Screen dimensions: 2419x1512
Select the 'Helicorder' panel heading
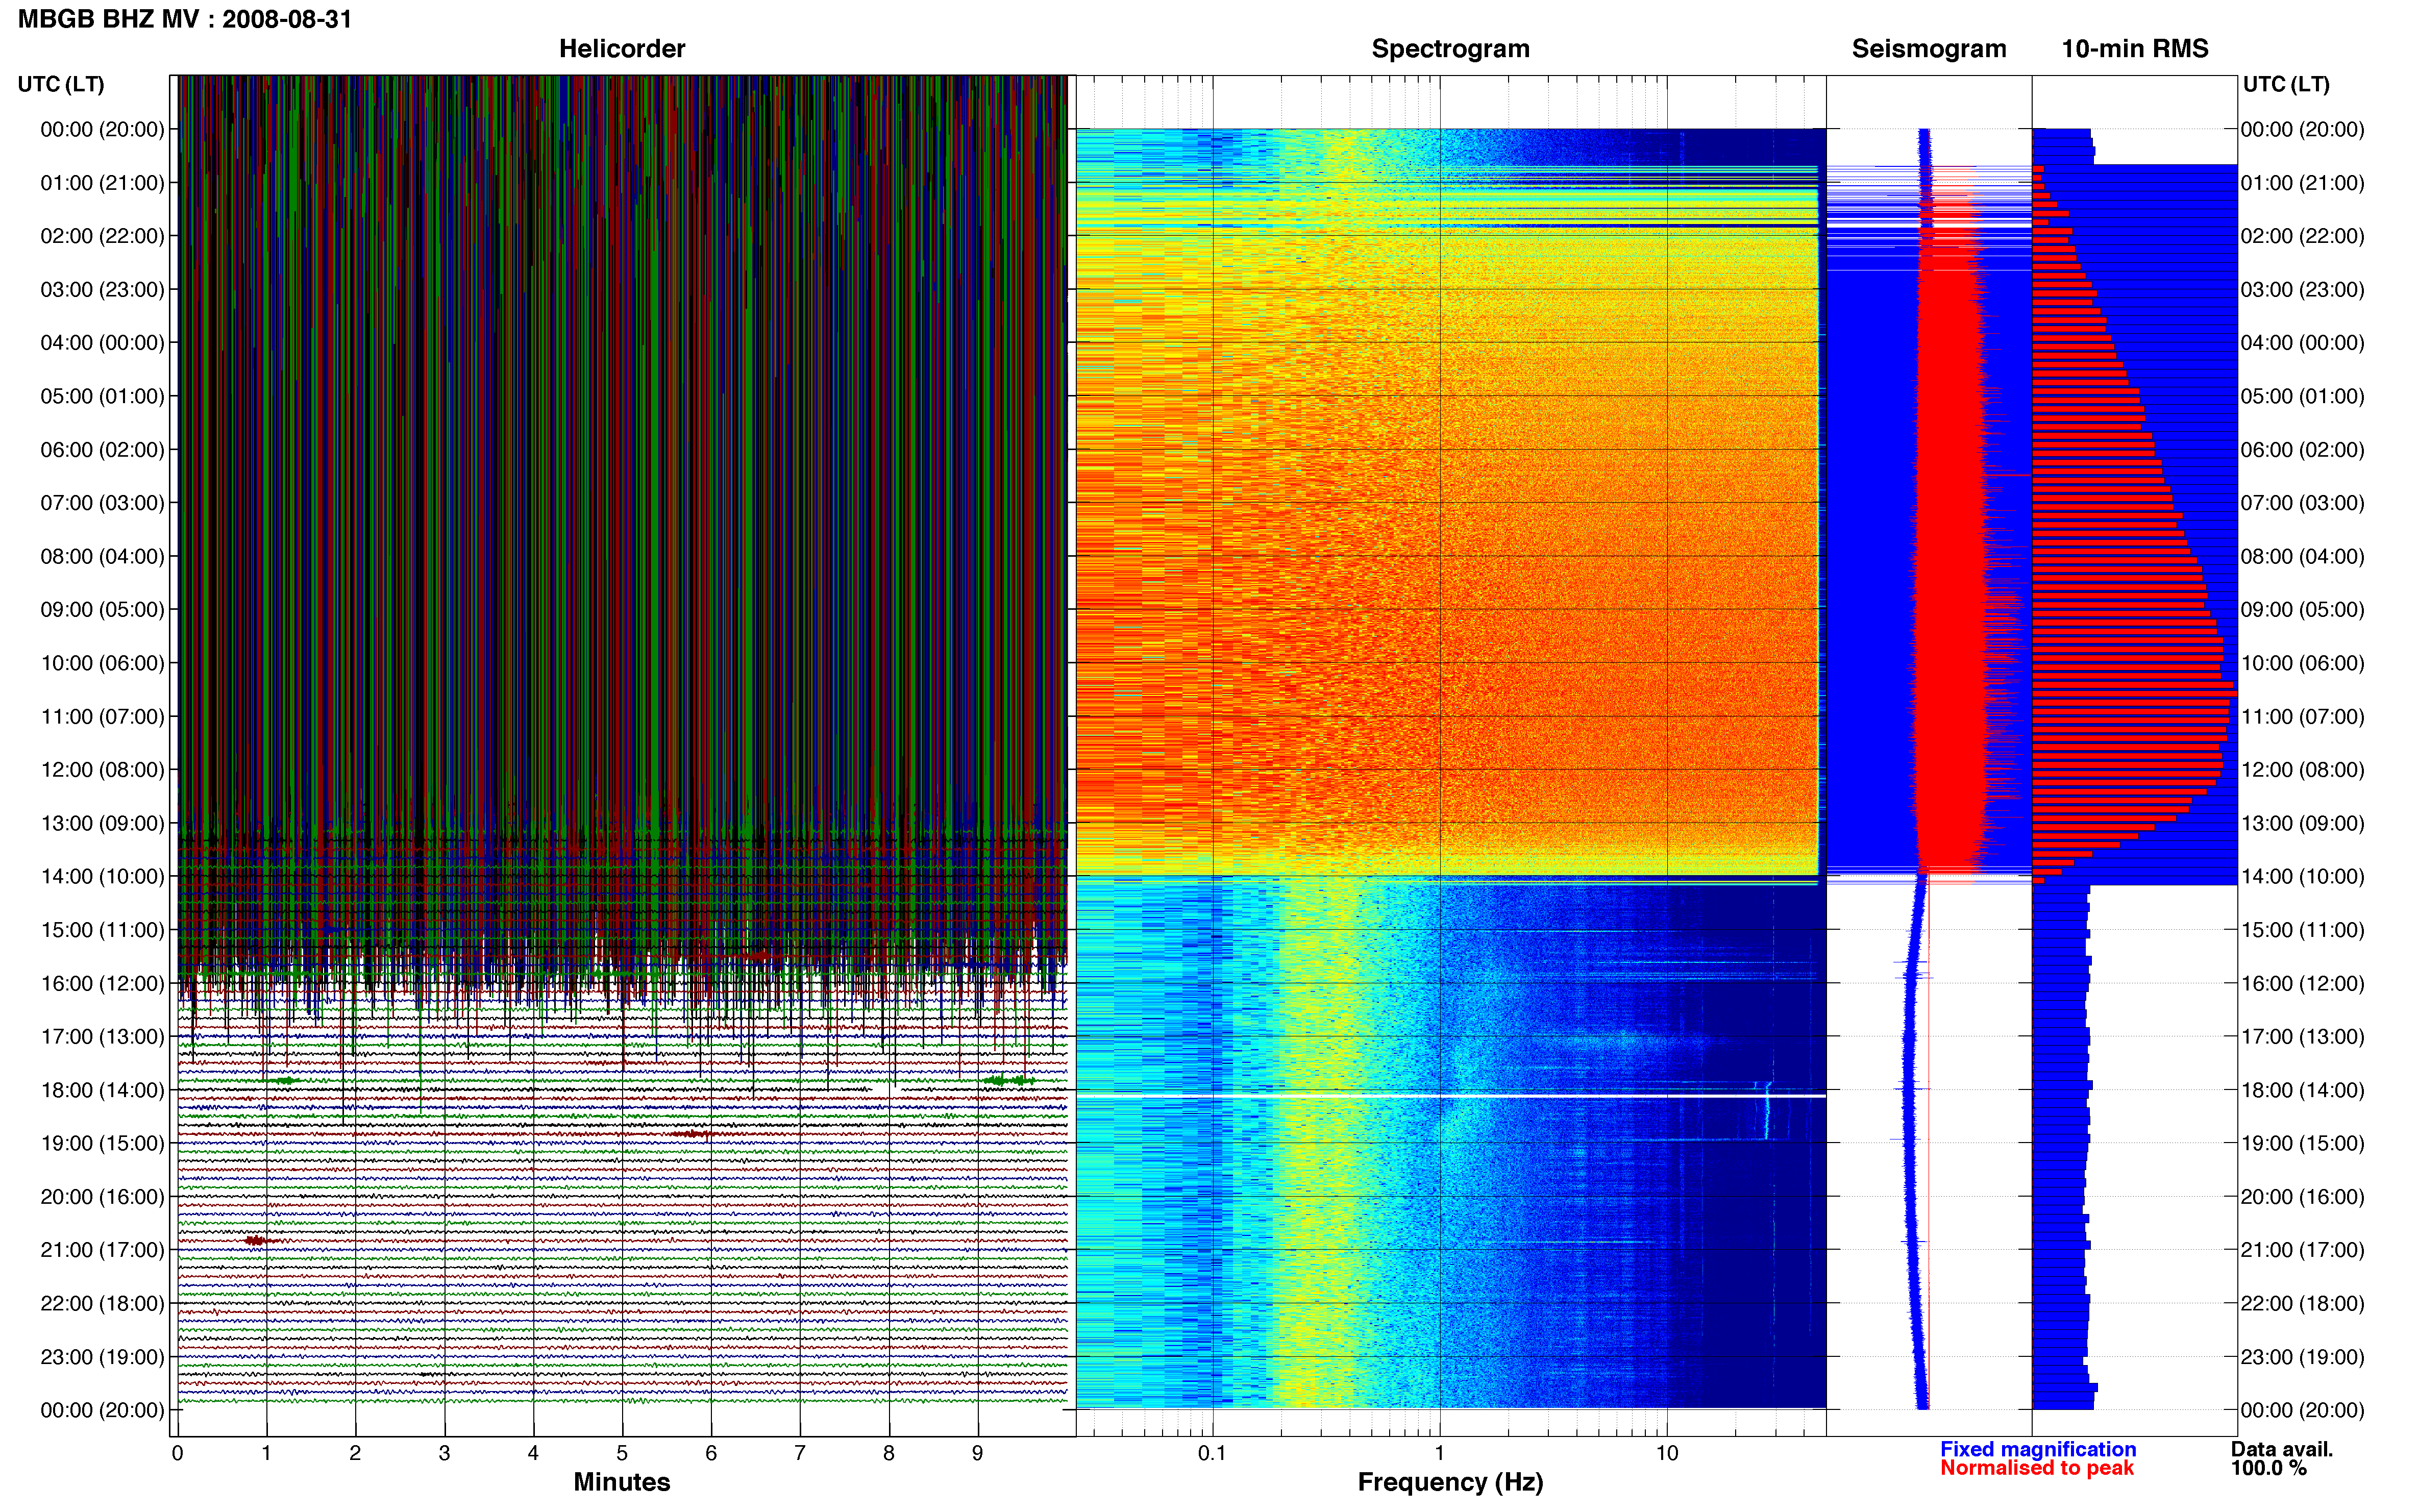(621, 49)
